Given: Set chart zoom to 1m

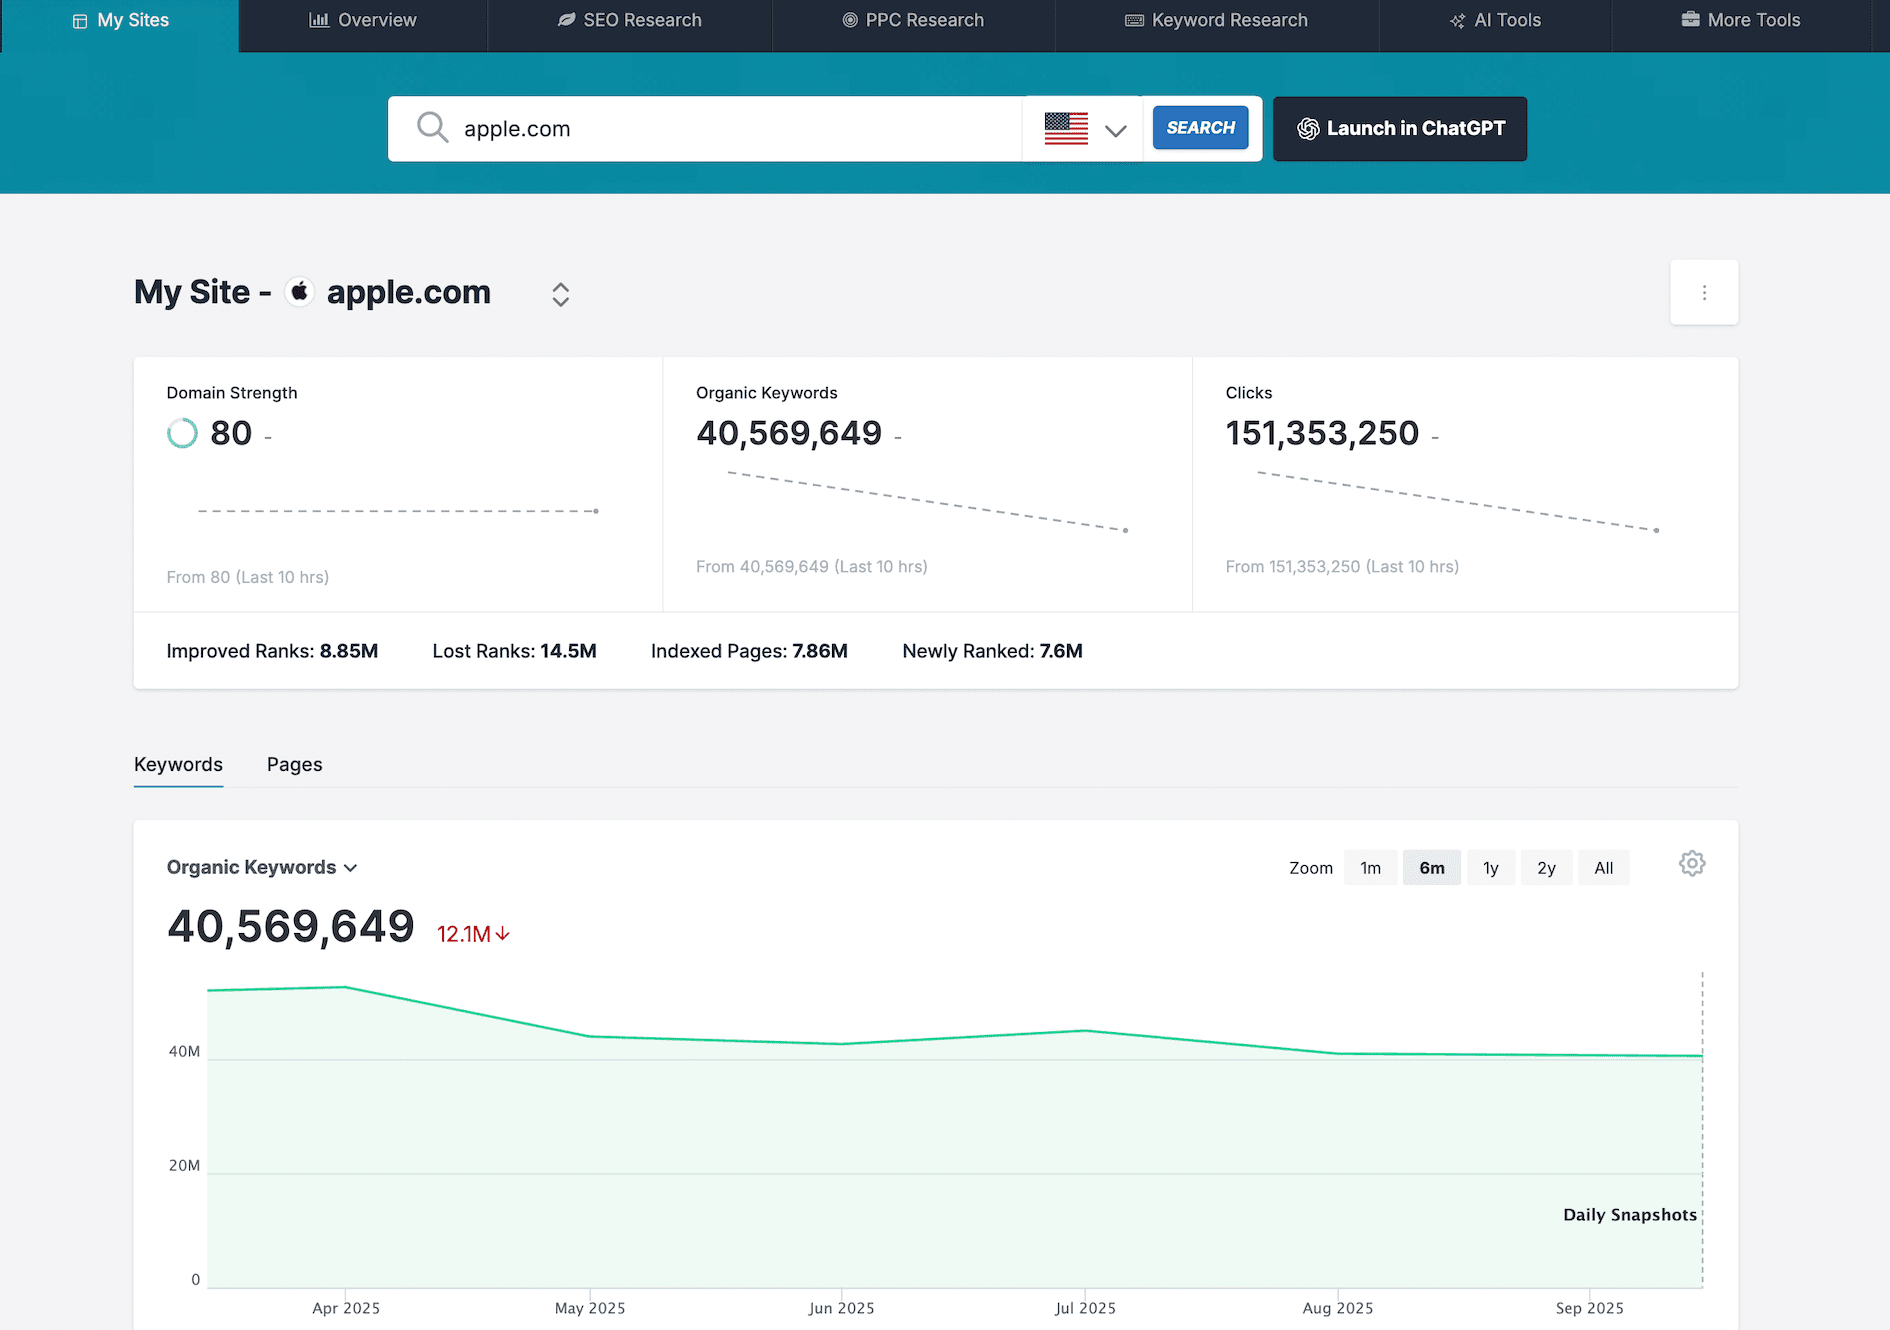Looking at the screenshot, I should tap(1370, 868).
